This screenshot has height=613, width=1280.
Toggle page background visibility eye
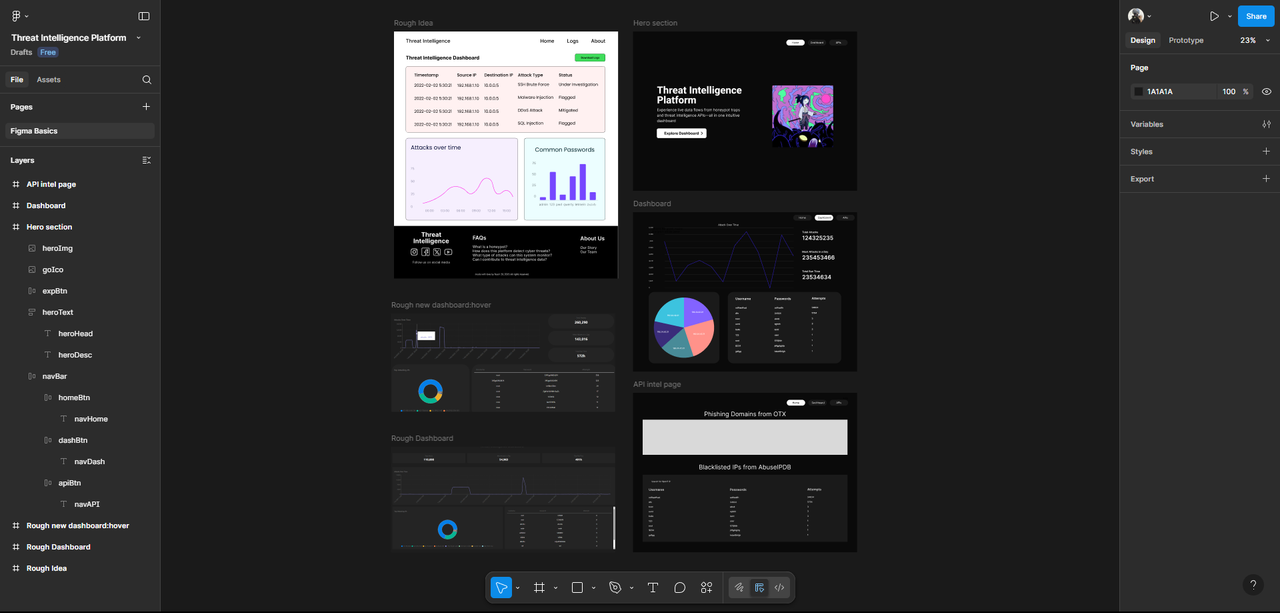pos(1266,92)
